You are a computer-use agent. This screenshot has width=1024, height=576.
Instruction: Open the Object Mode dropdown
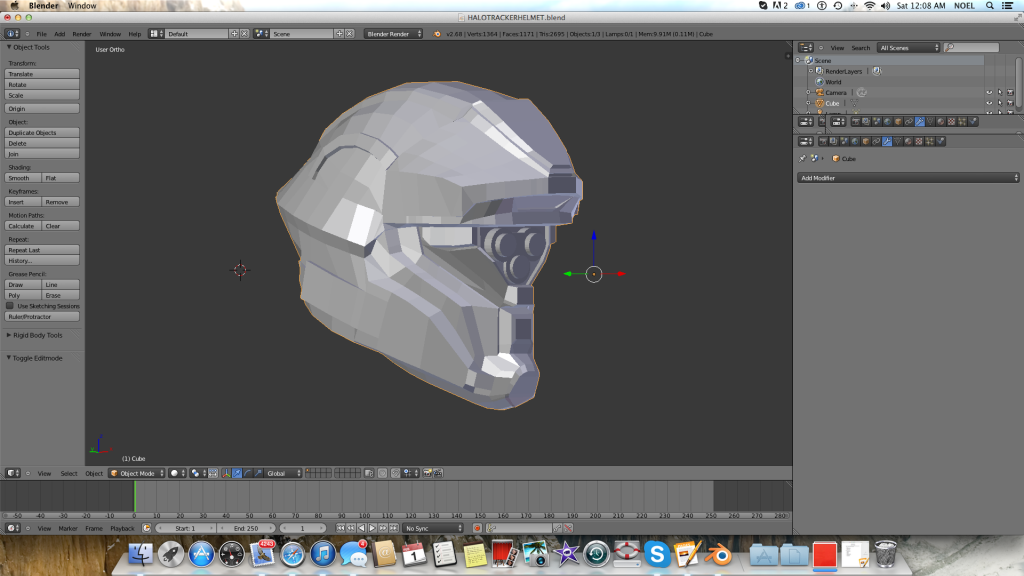(x=136, y=473)
